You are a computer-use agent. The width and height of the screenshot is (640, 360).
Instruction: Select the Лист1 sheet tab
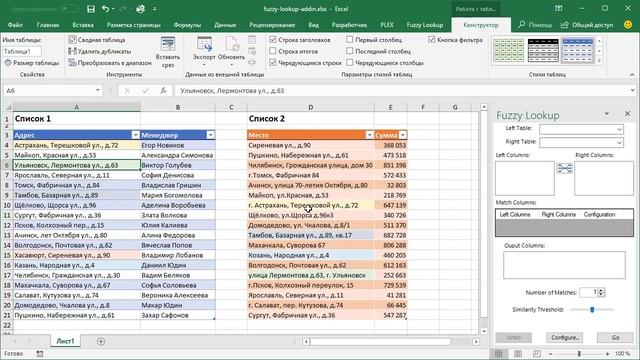click(x=65, y=341)
